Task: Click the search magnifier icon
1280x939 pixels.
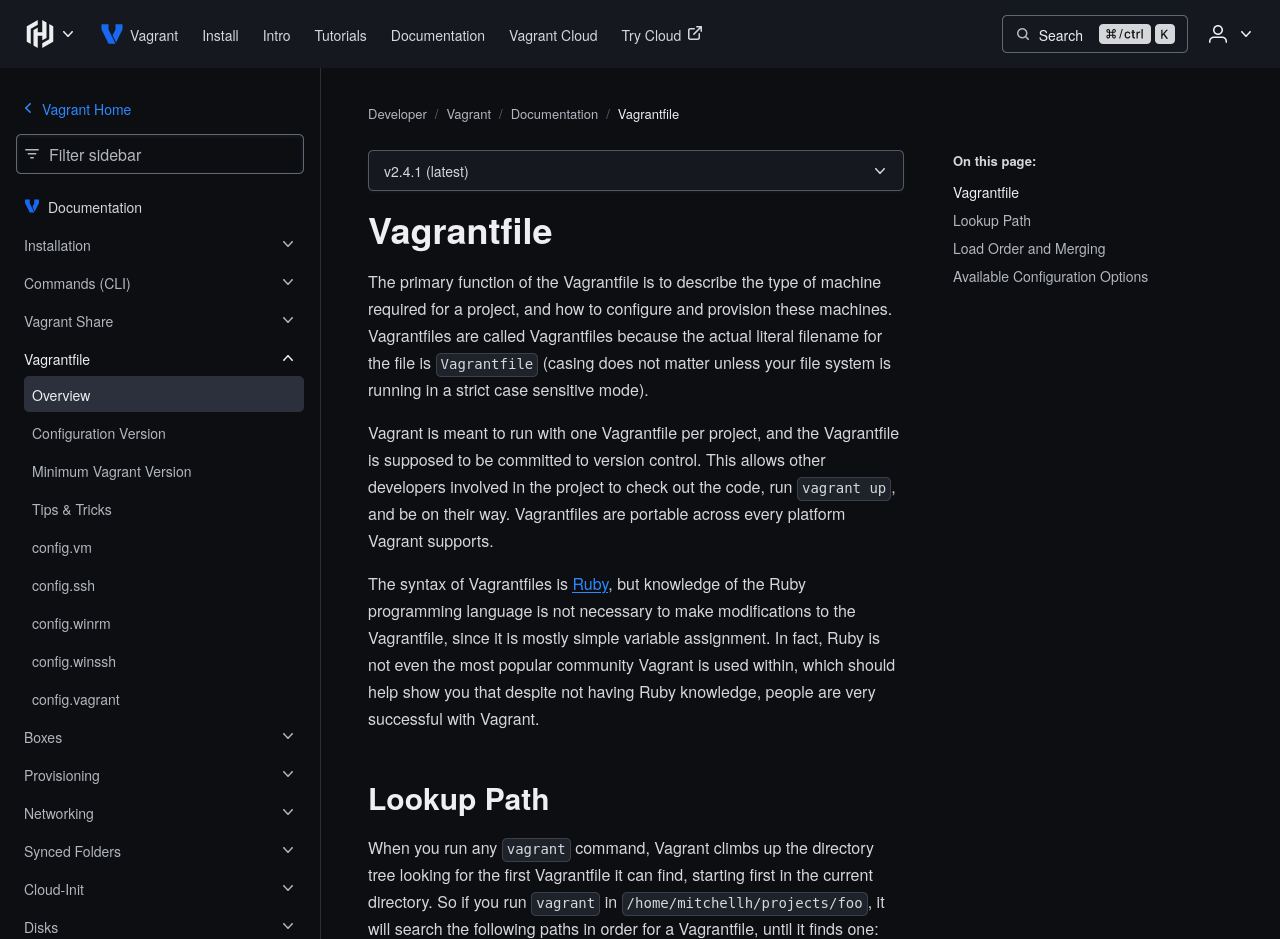Action: [x=1023, y=35]
